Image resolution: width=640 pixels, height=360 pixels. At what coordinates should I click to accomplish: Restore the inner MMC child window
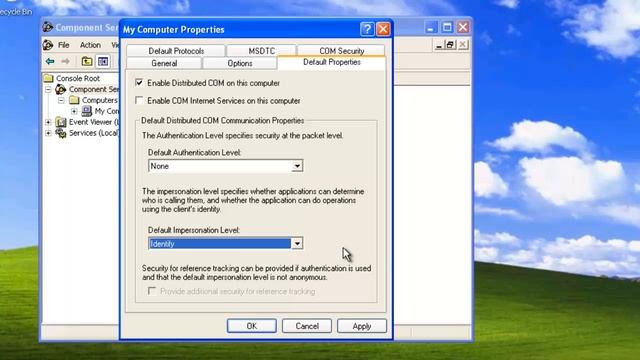tap(450, 45)
